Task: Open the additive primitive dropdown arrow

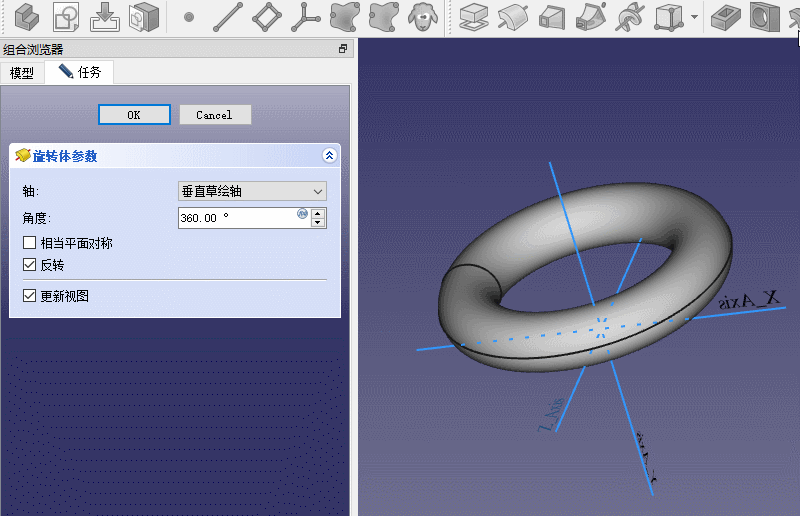Action: (694, 17)
